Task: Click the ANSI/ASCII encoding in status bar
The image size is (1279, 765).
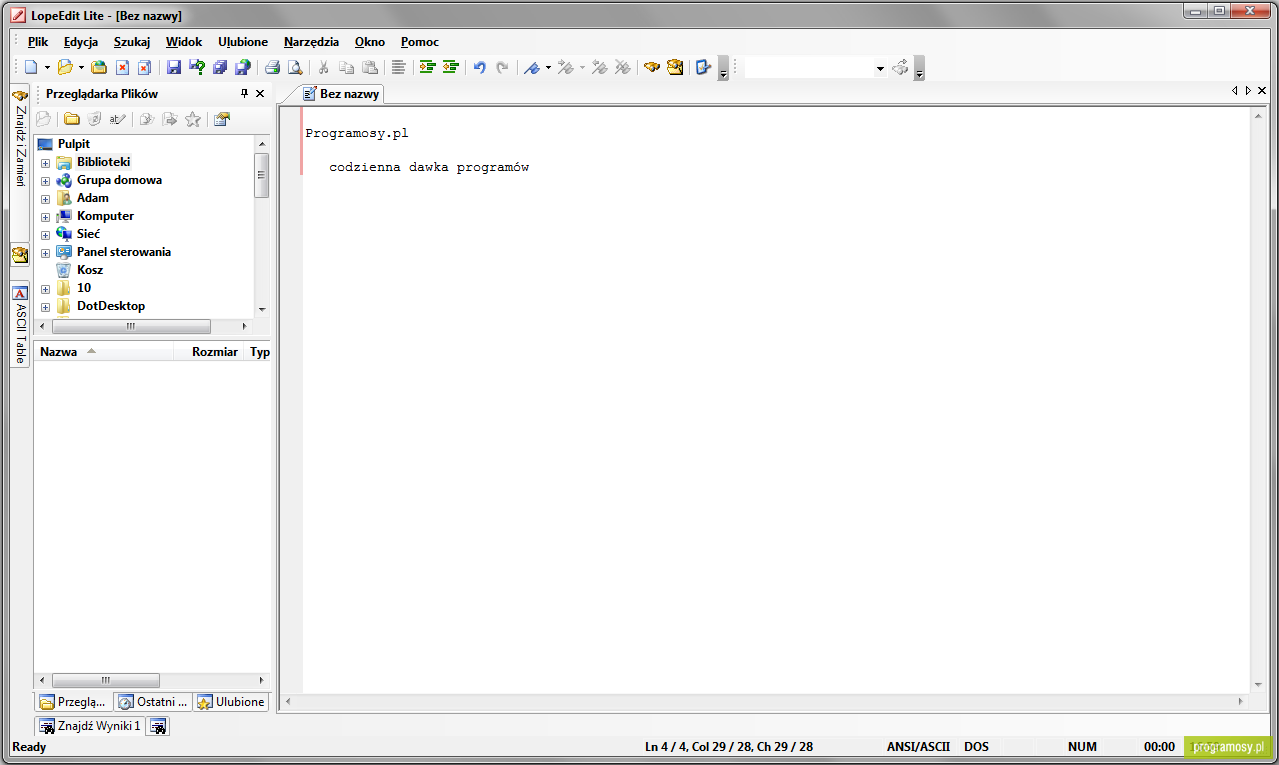Action: point(918,747)
